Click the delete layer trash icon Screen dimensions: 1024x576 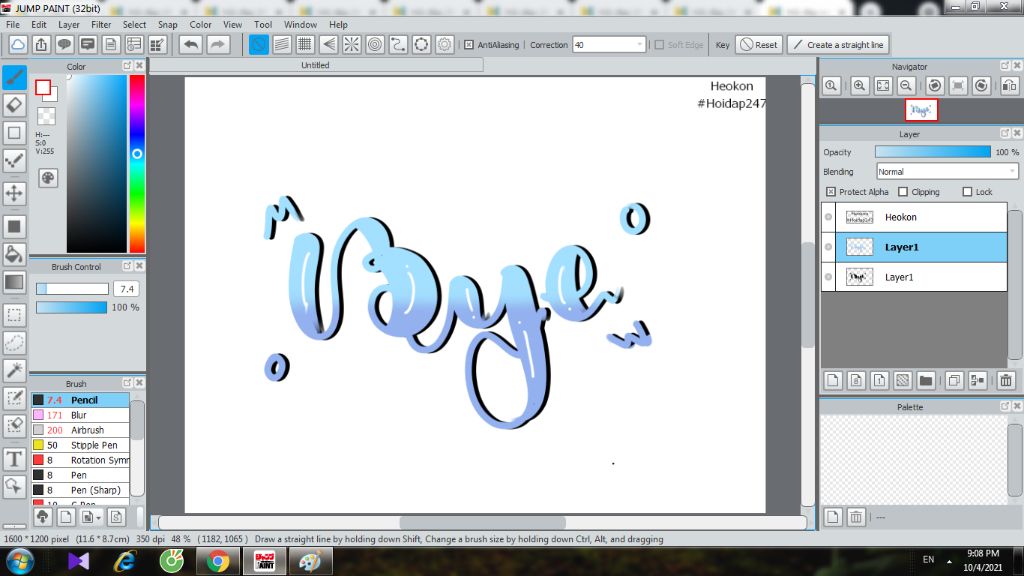(x=1006, y=380)
